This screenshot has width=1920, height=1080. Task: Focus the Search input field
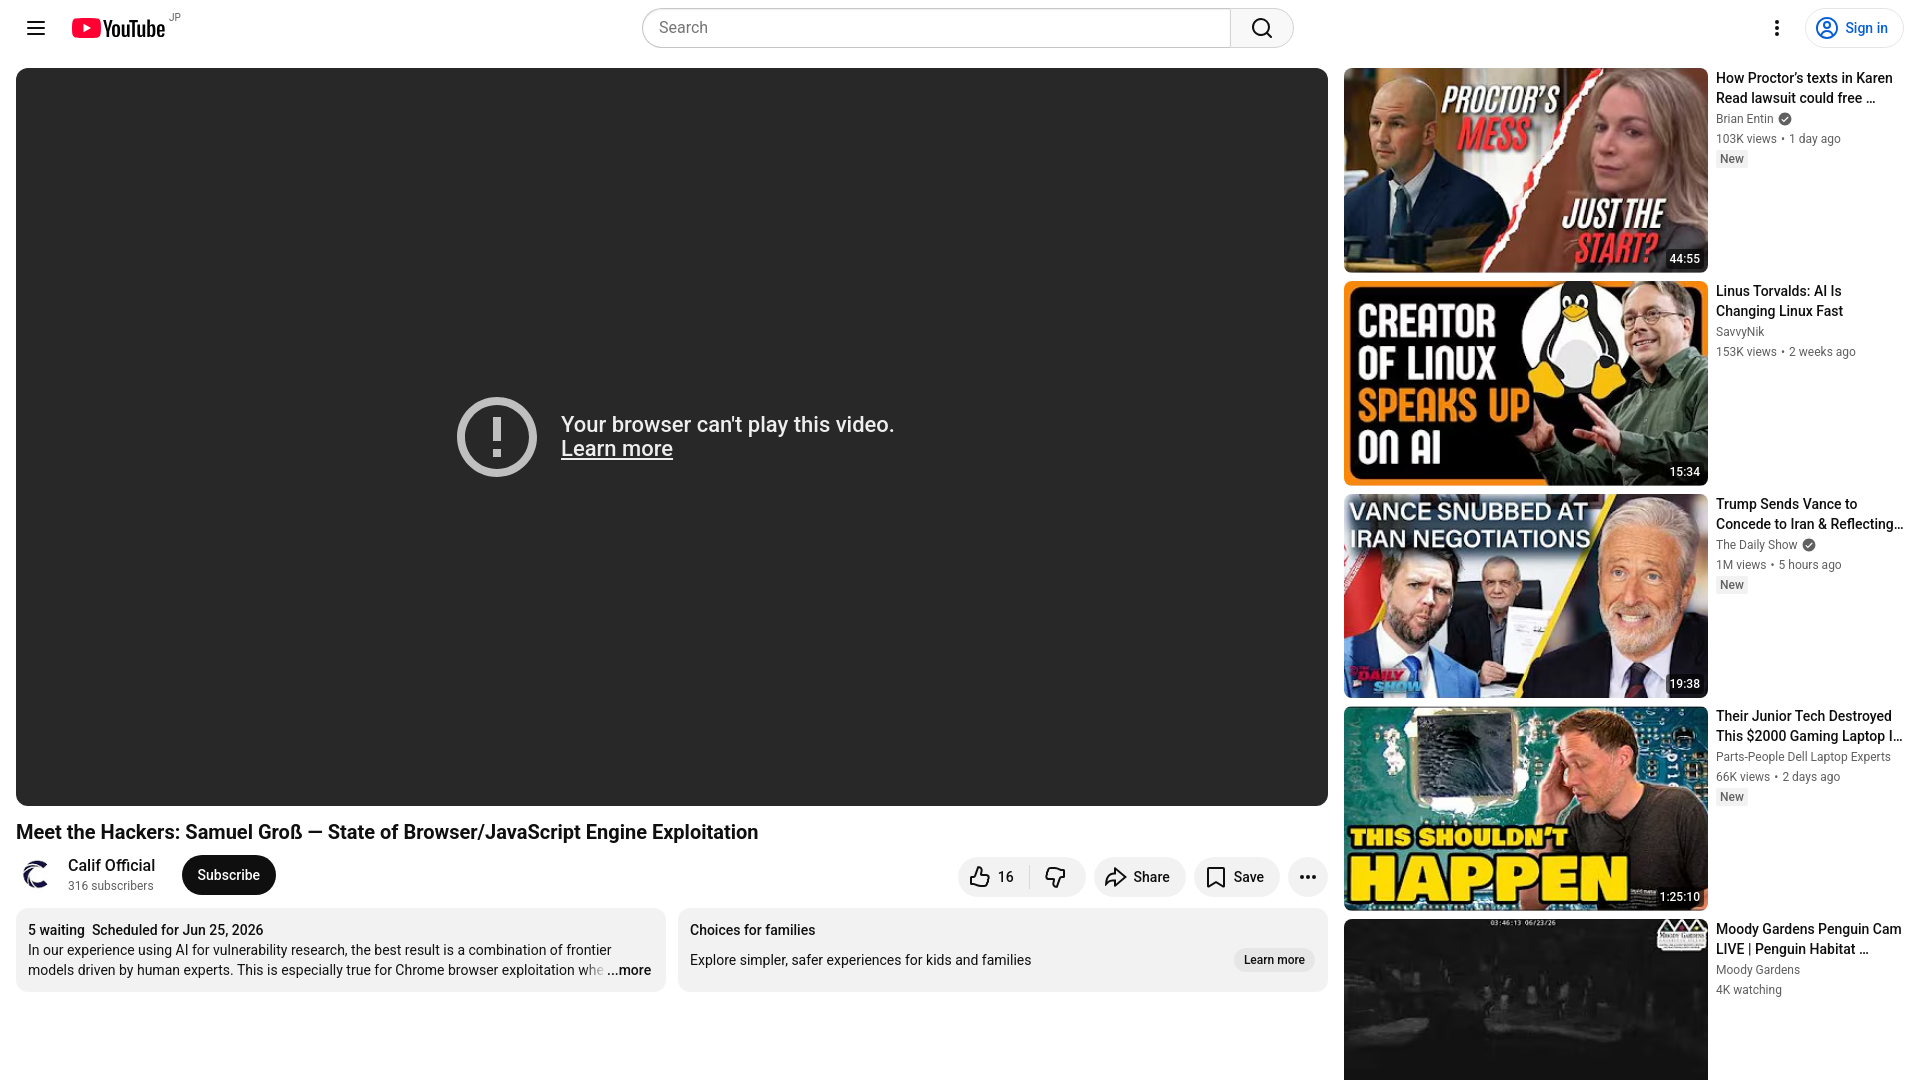[936, 28]
